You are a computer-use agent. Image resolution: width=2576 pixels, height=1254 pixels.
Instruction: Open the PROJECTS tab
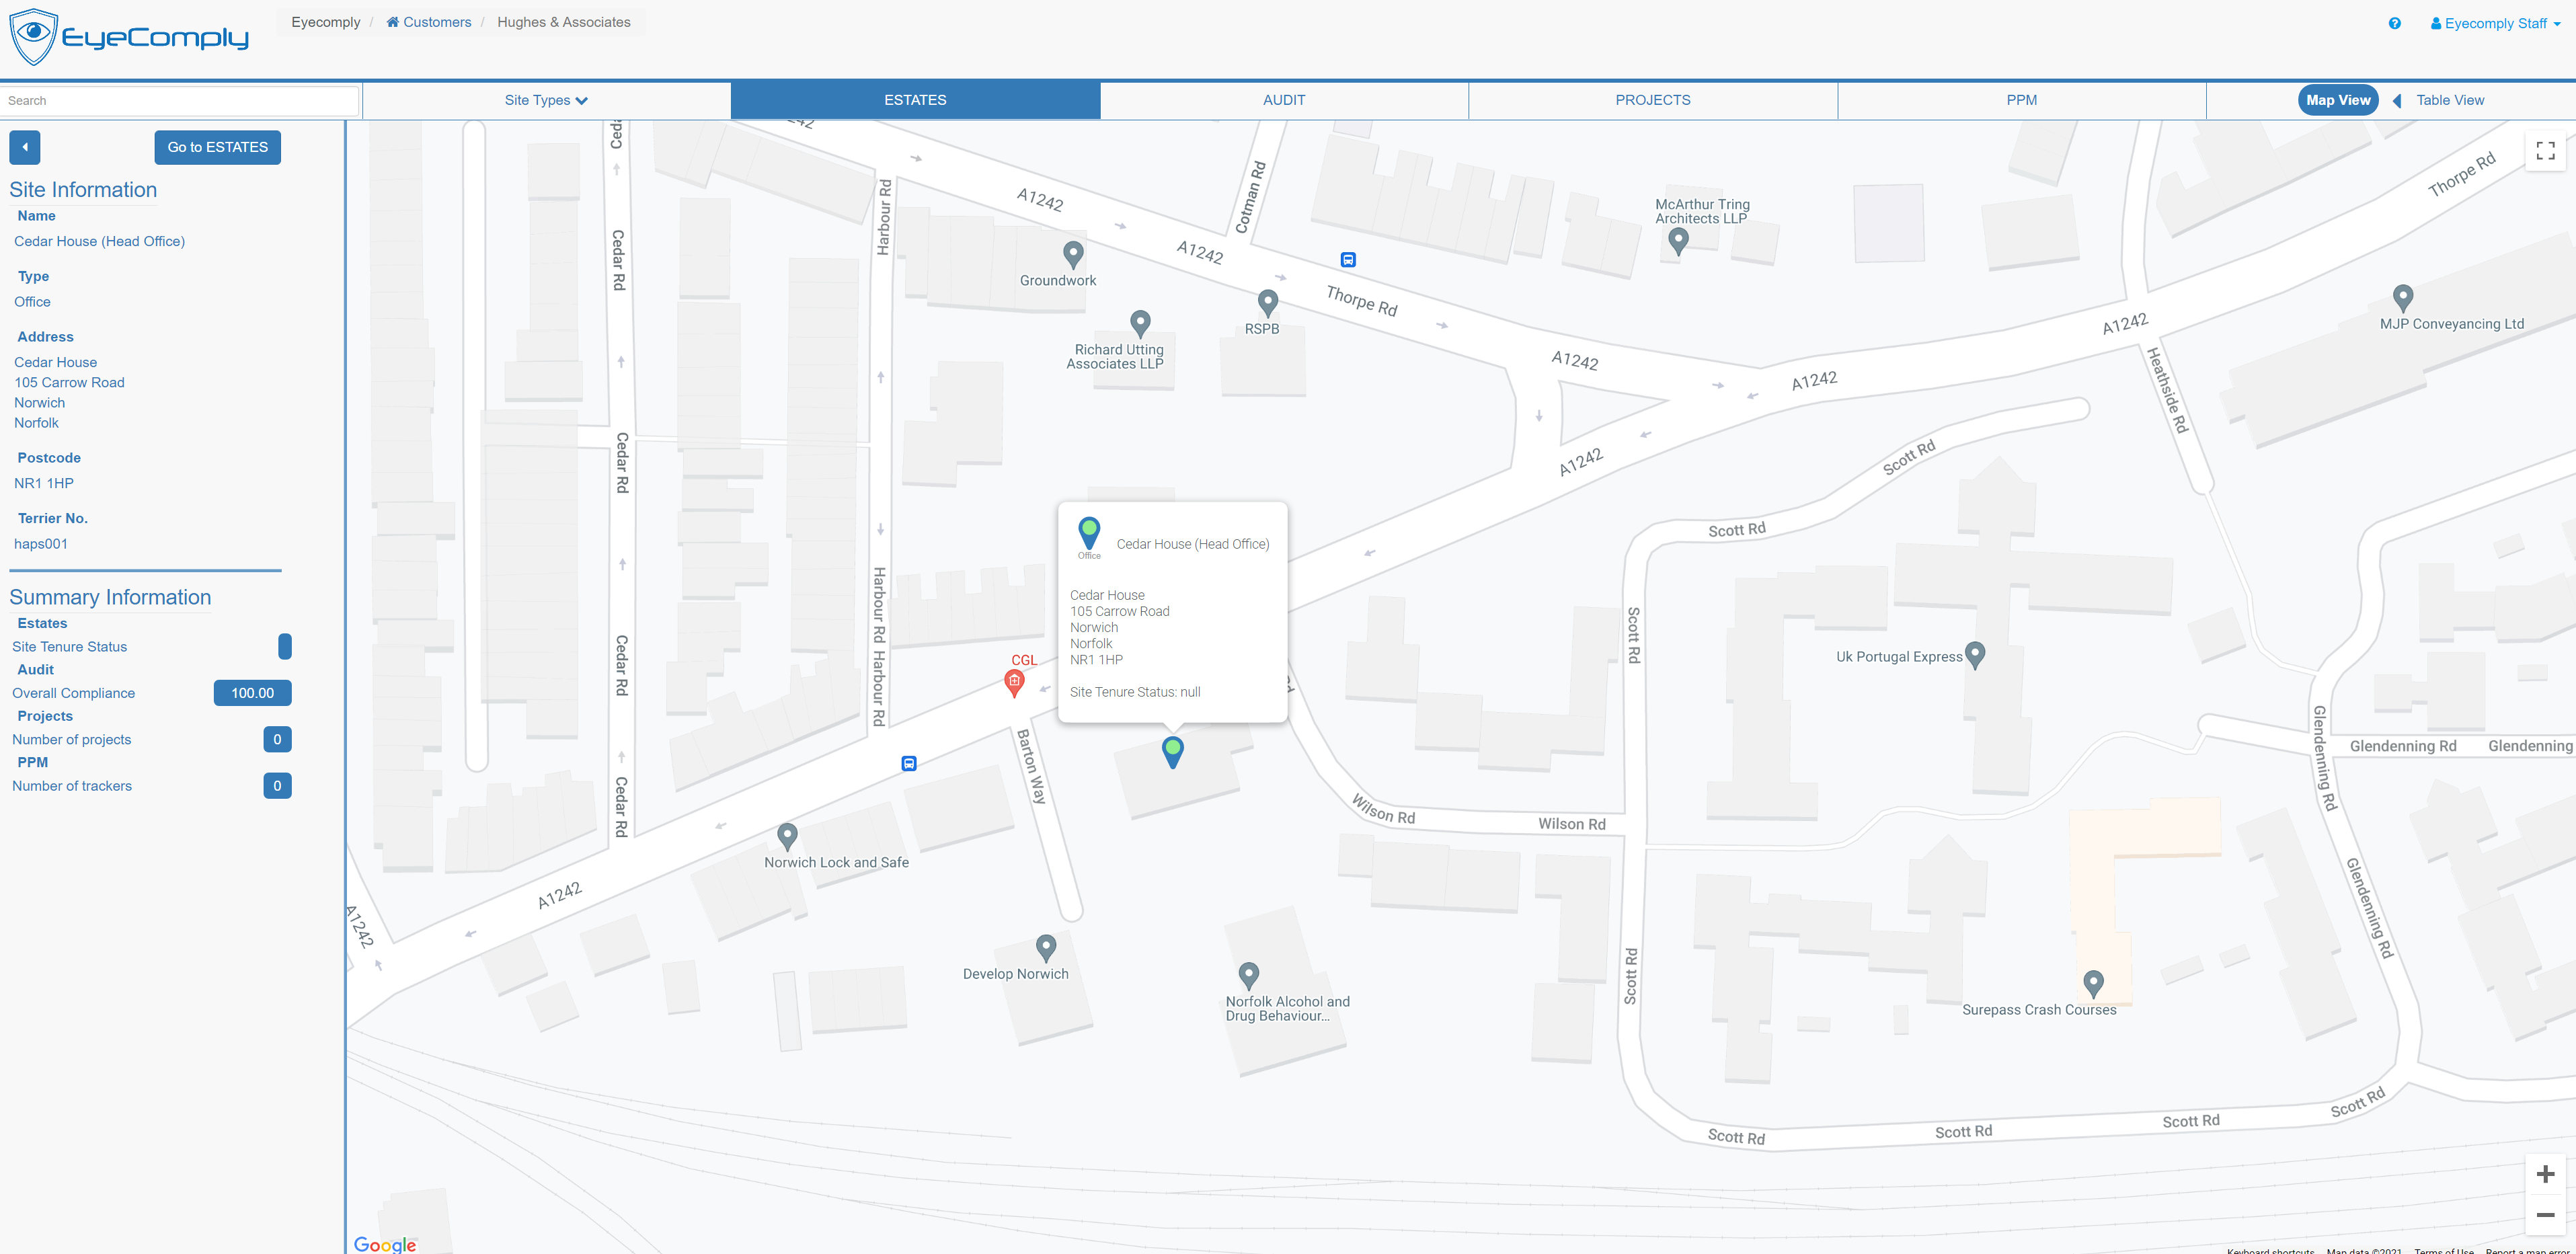pyautogui.click(x=1652, y=100)
